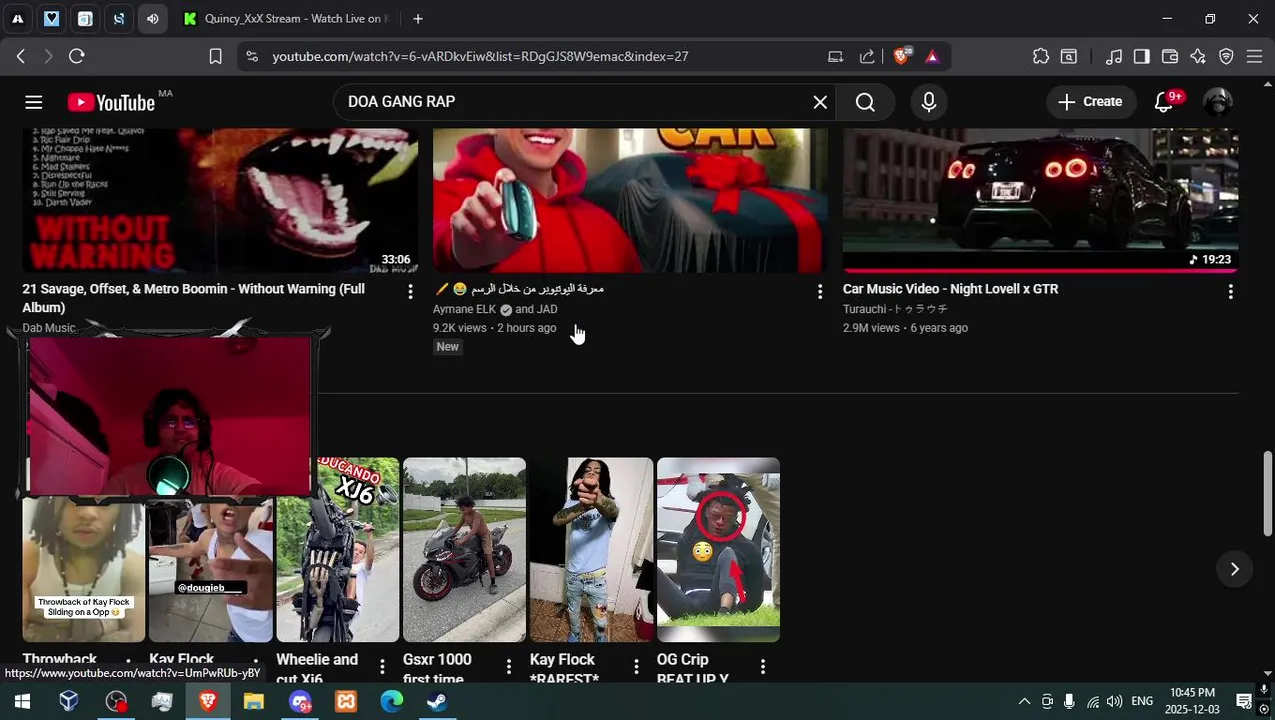Open options for Wheelie and cut Xj6 short
This screenshot has width=1275, height=720.
coord(382,666)
